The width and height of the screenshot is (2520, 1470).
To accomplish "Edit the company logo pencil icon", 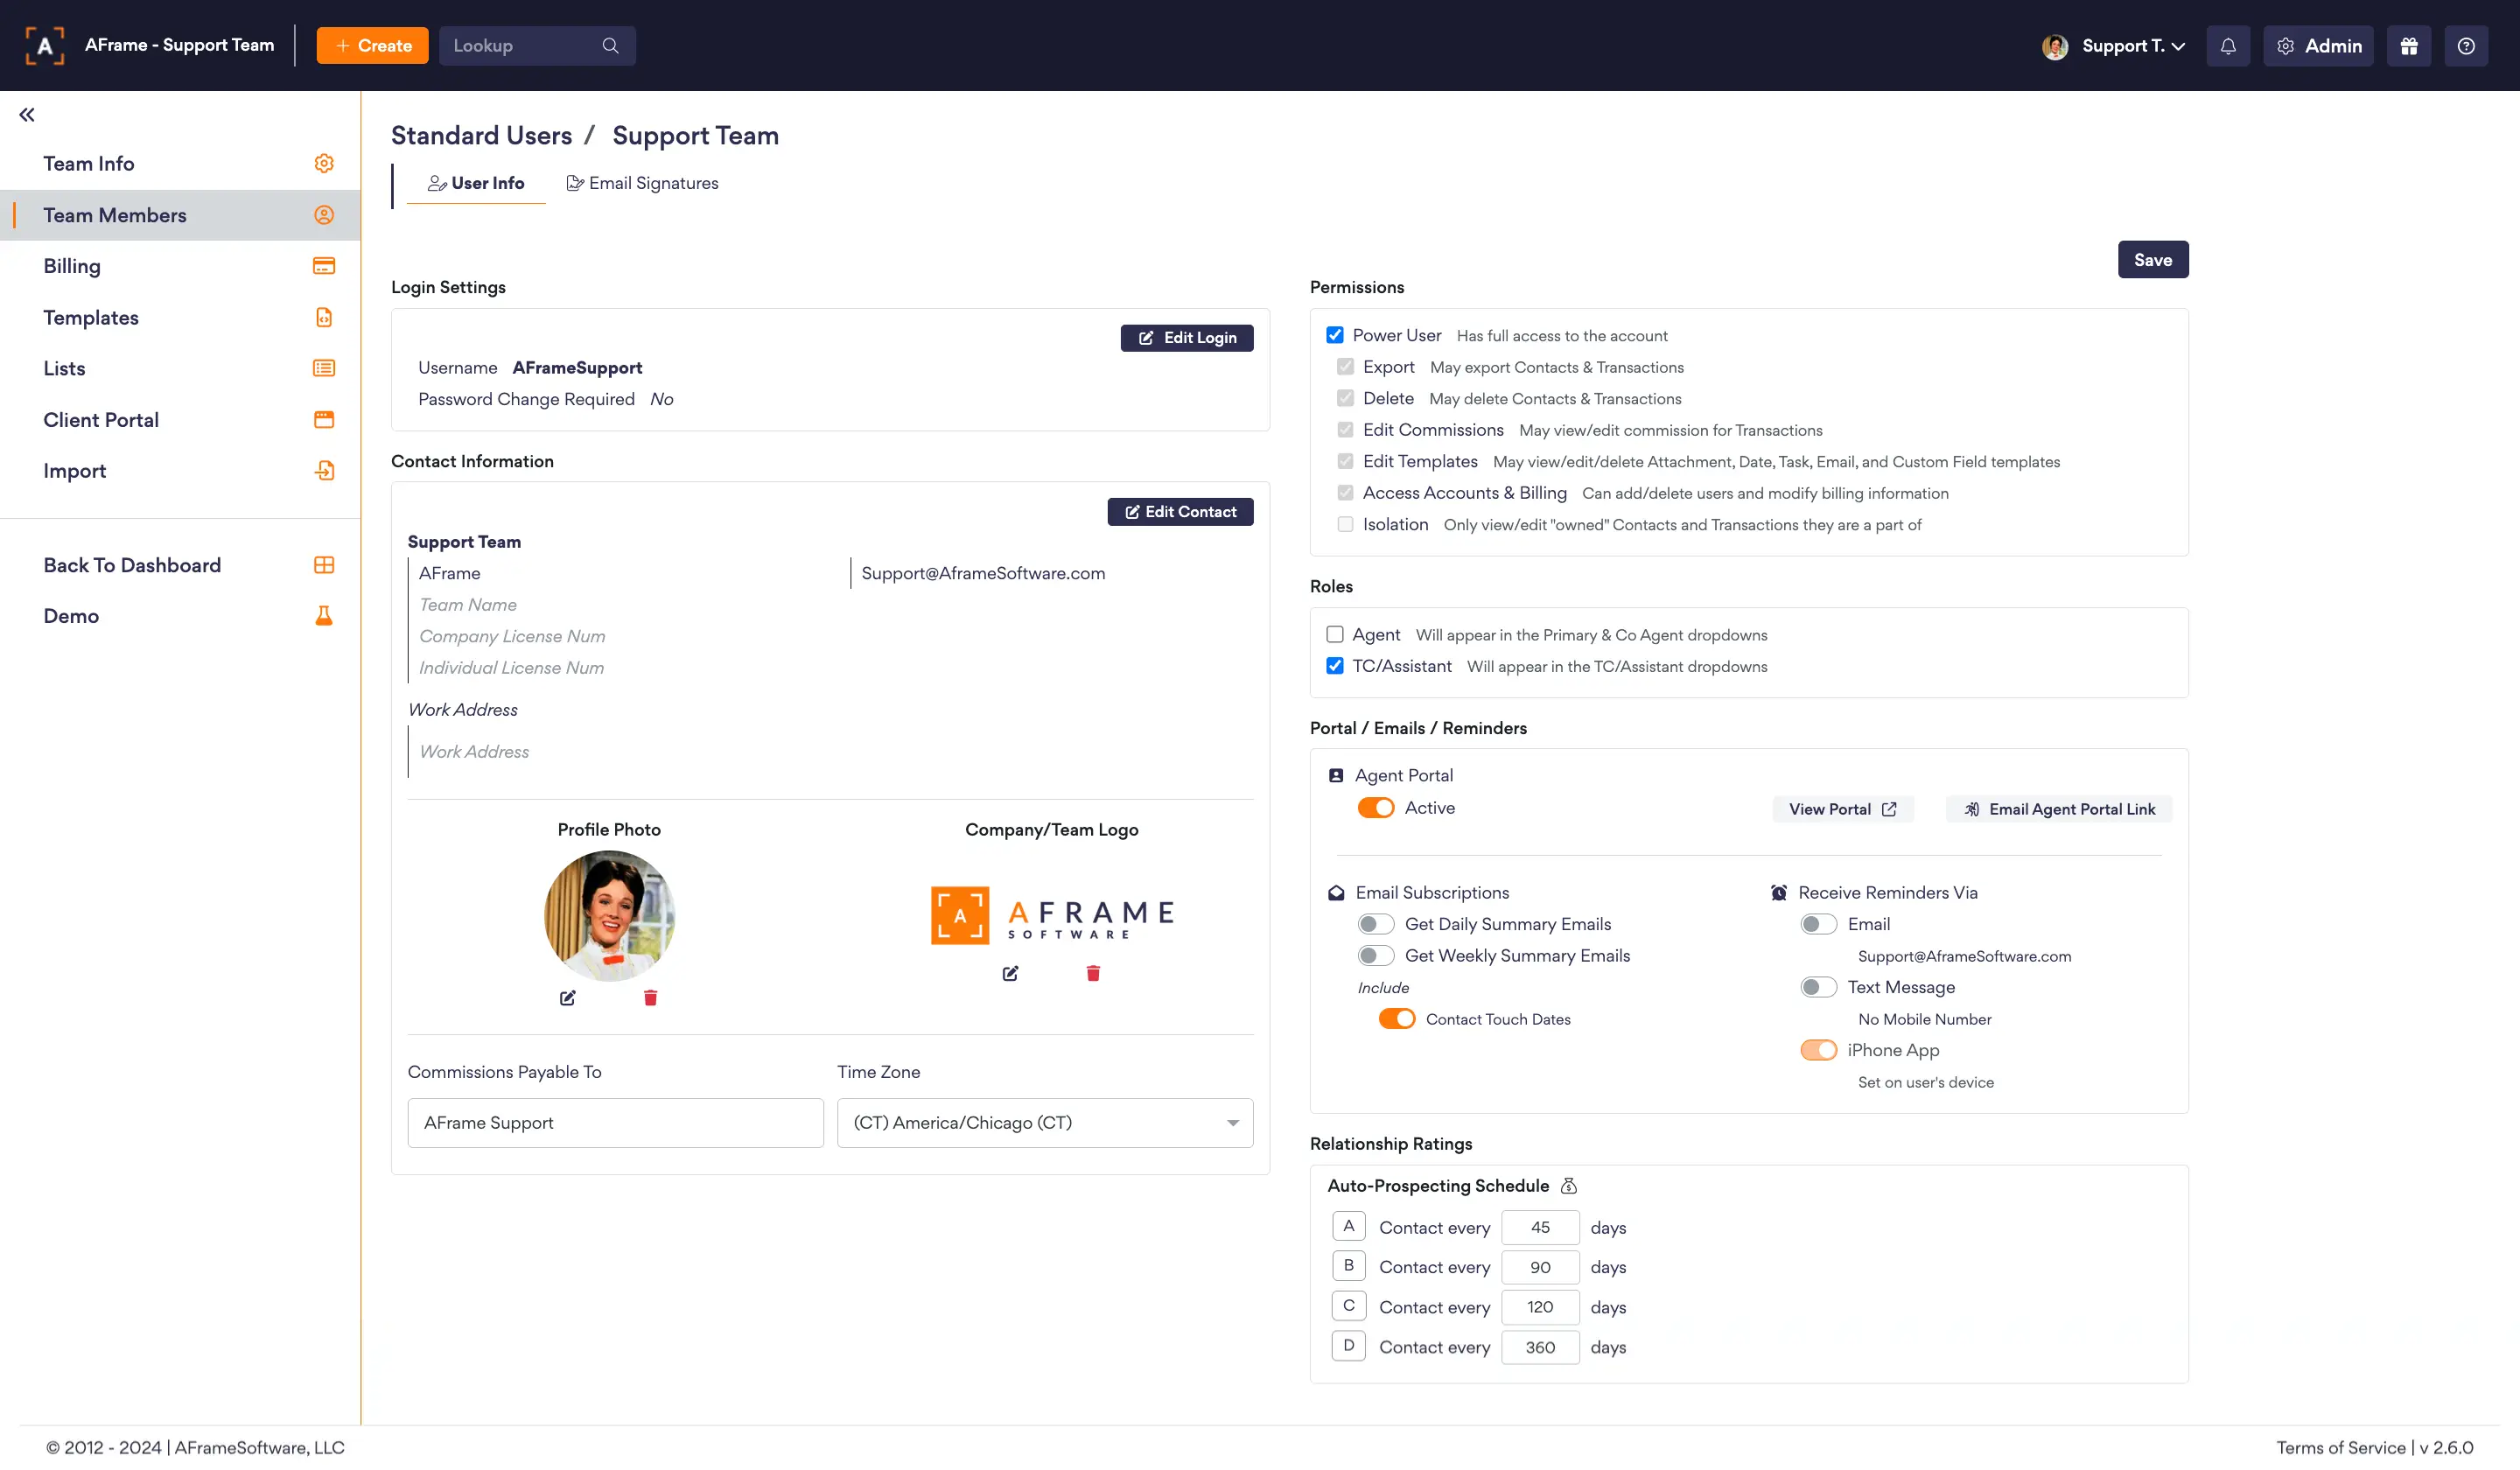I will point(1010,973).
